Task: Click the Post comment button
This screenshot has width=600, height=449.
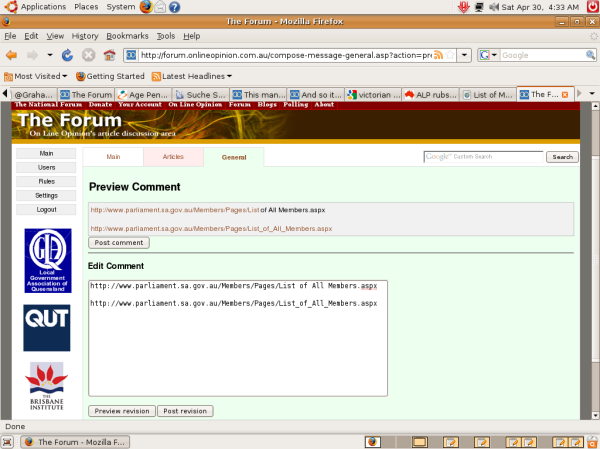Action: click(119, 243)
